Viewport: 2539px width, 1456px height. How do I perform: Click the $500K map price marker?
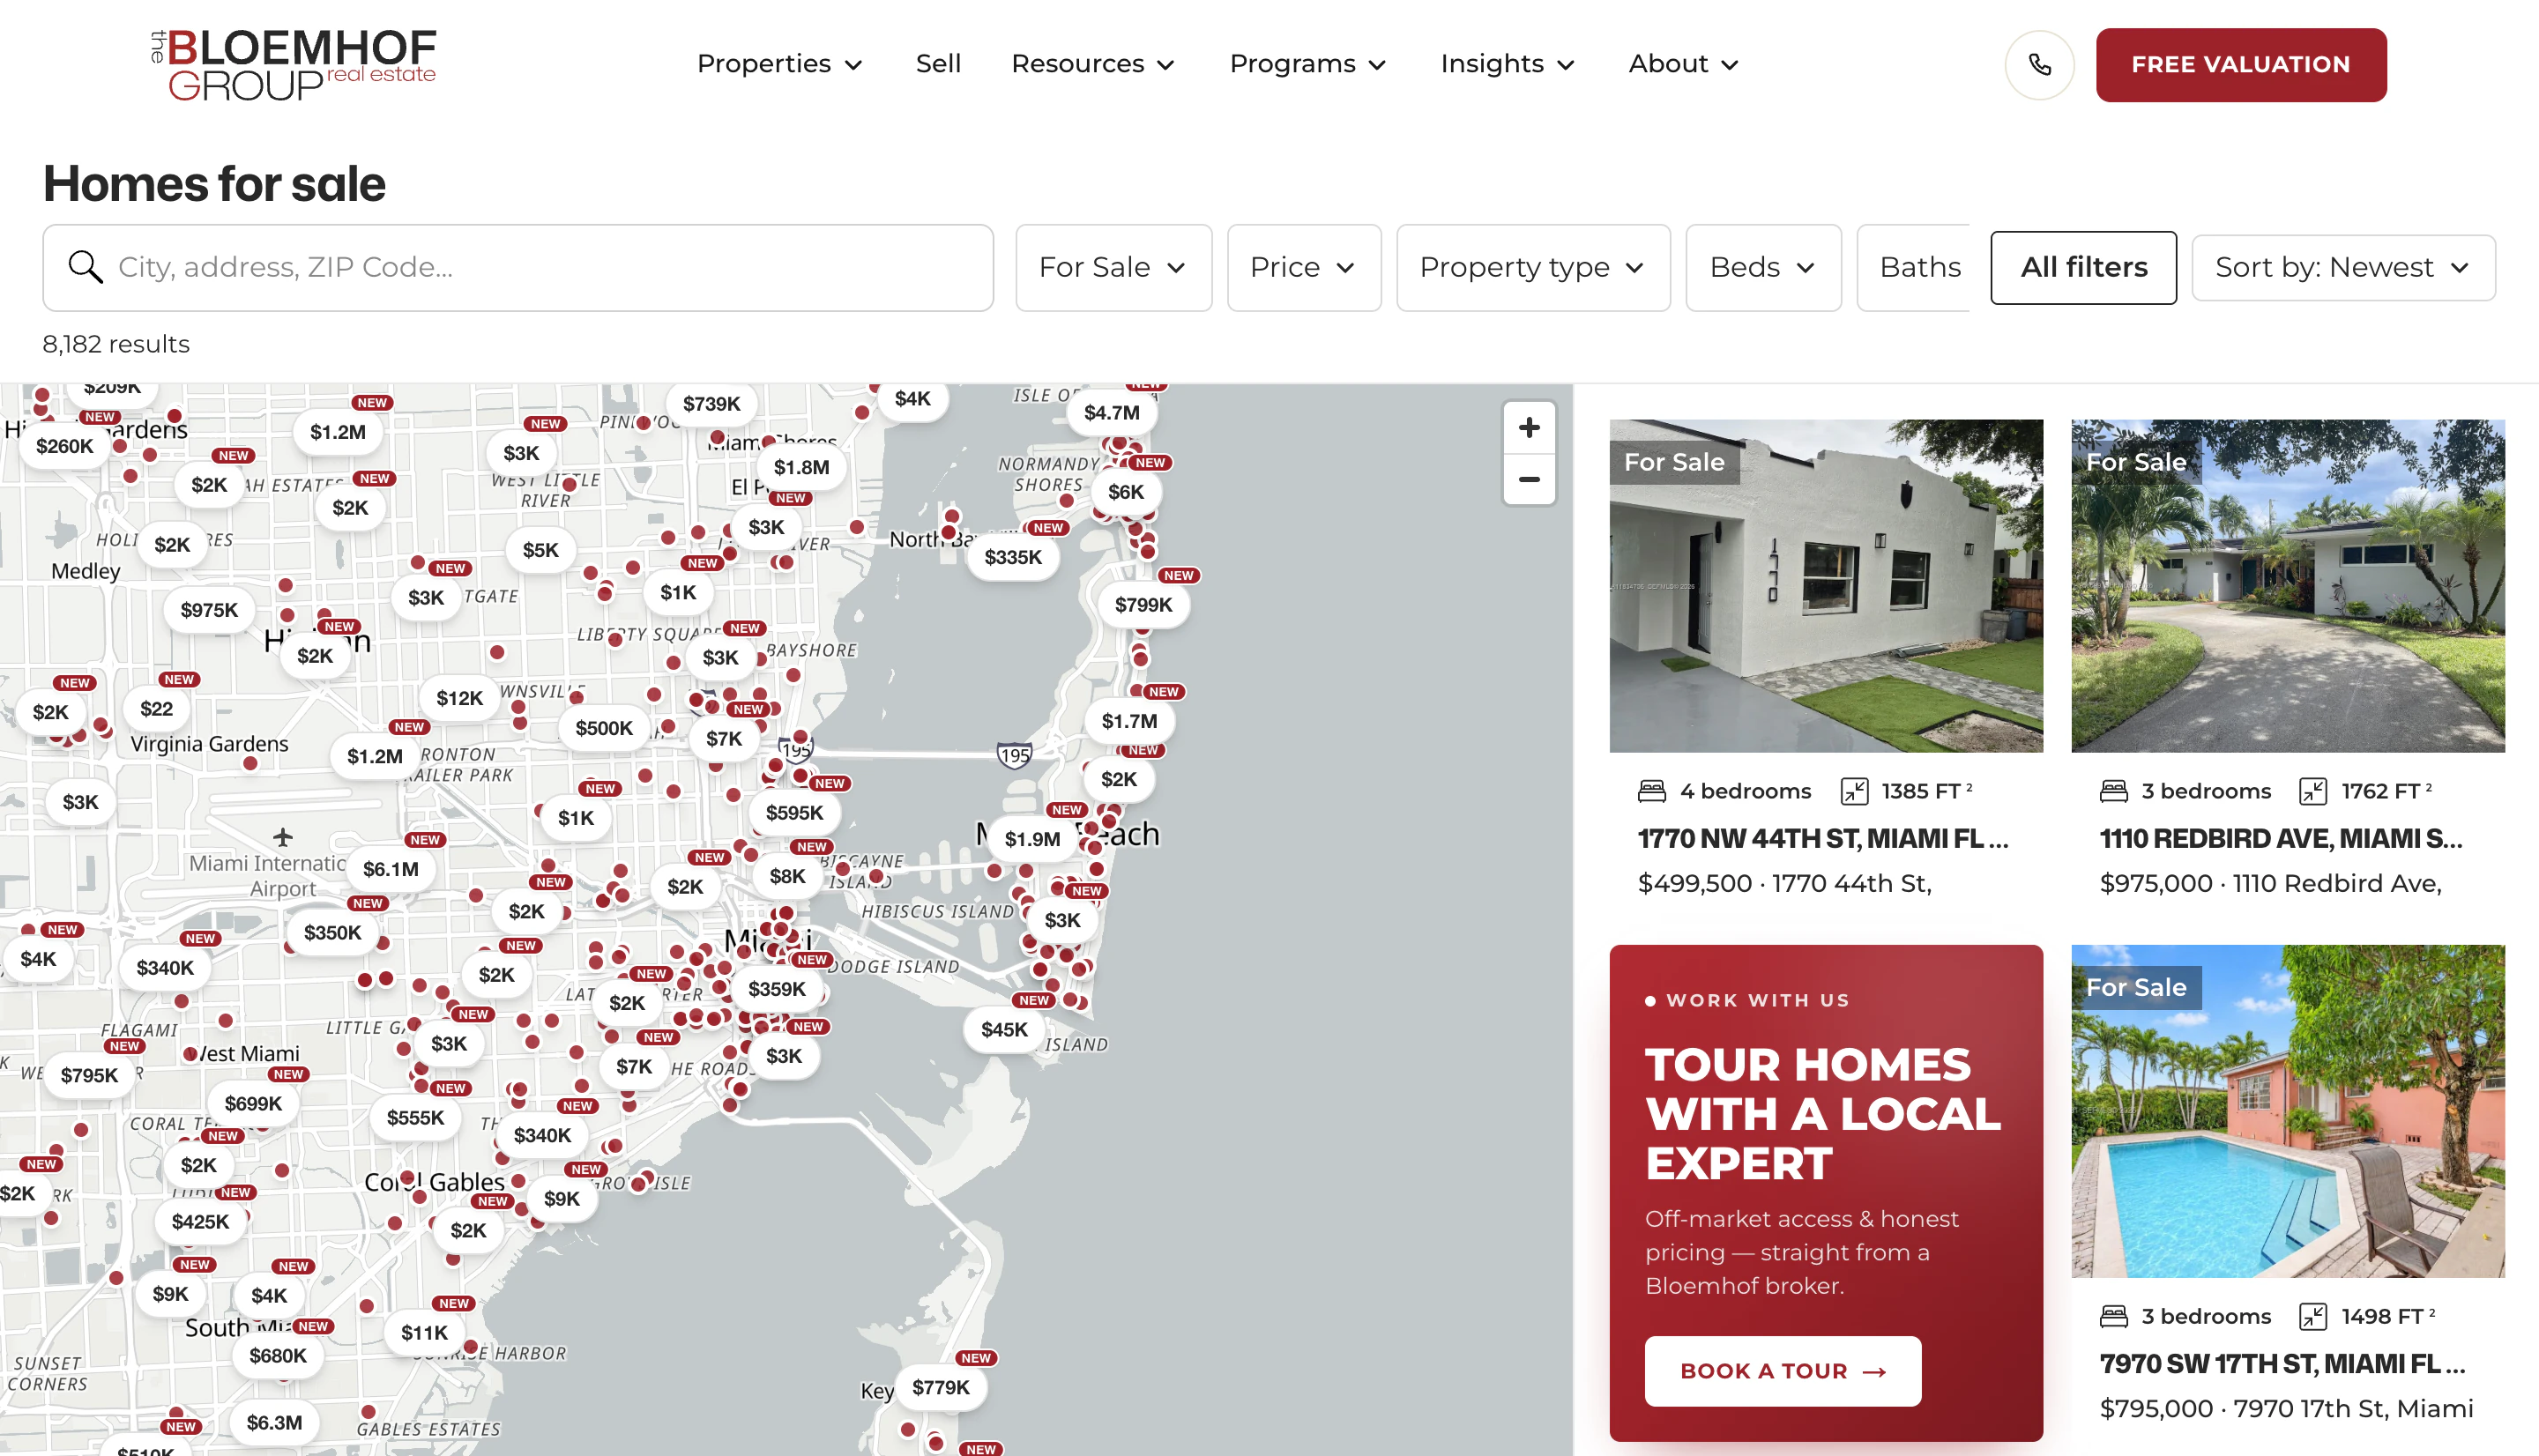(x=603, y=728)
